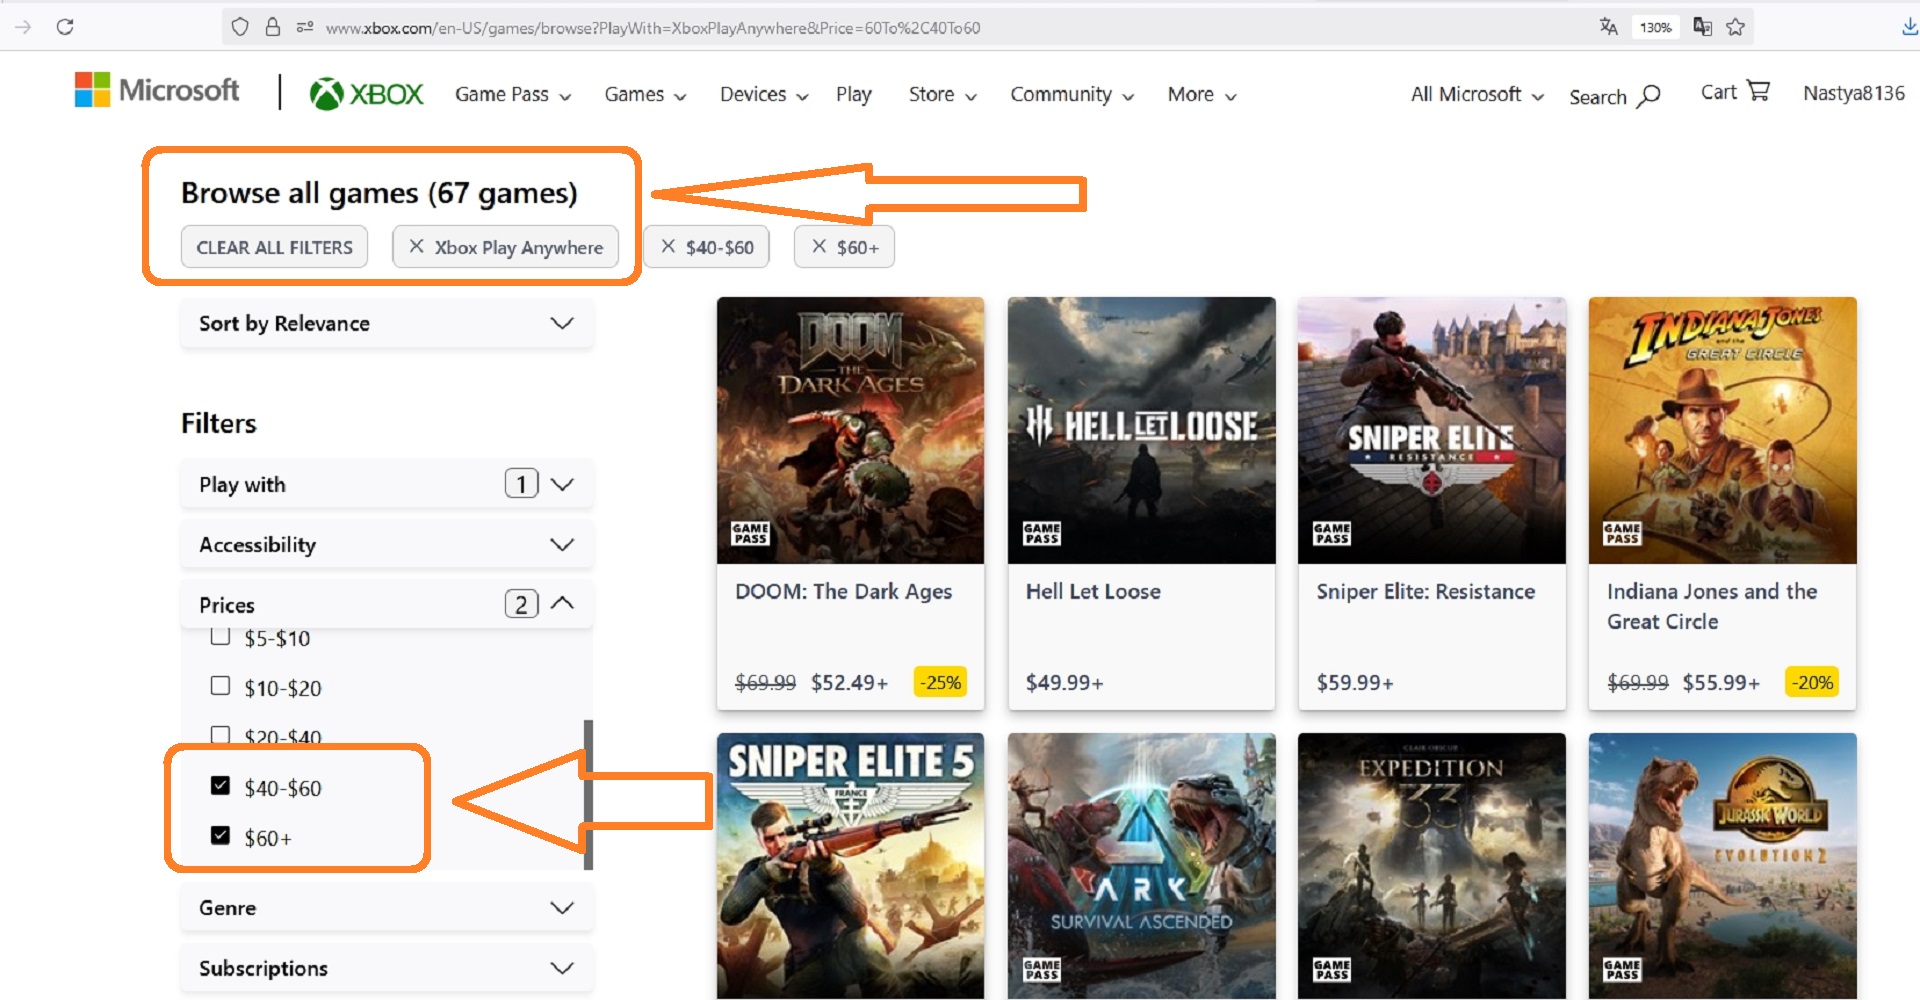Expand the Accessibility filter section
The height and width of the screenshot is (1000, 1920).
pos(387,544)
